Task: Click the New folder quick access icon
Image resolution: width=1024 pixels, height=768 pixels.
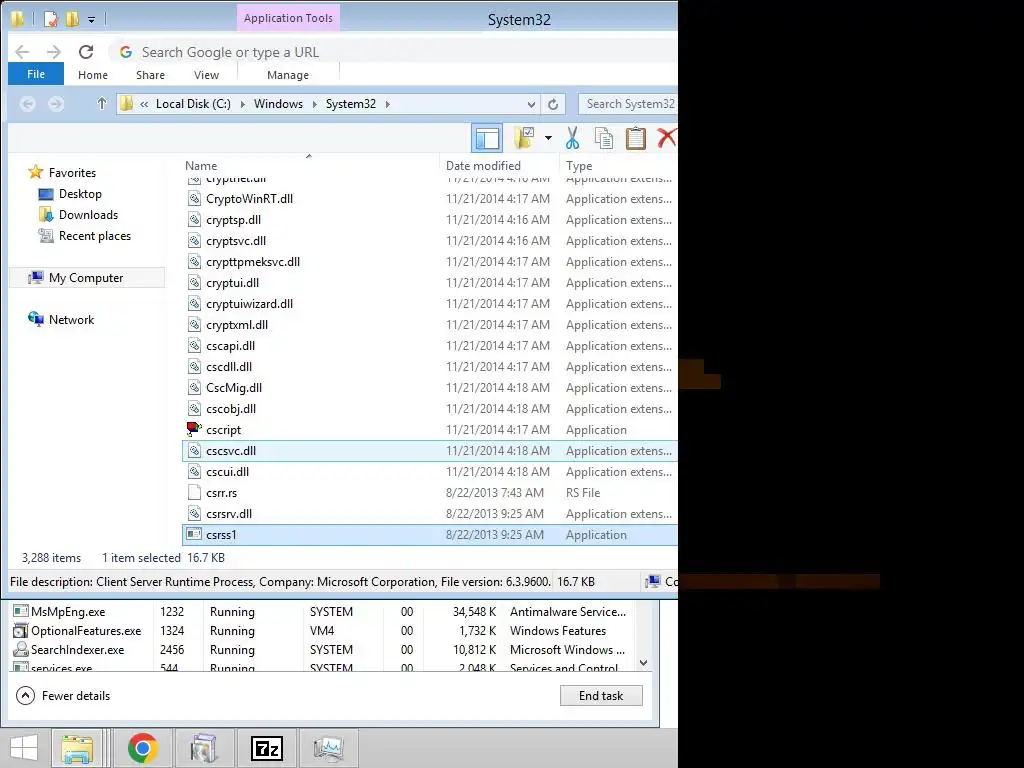Action: tap(72, 19)
